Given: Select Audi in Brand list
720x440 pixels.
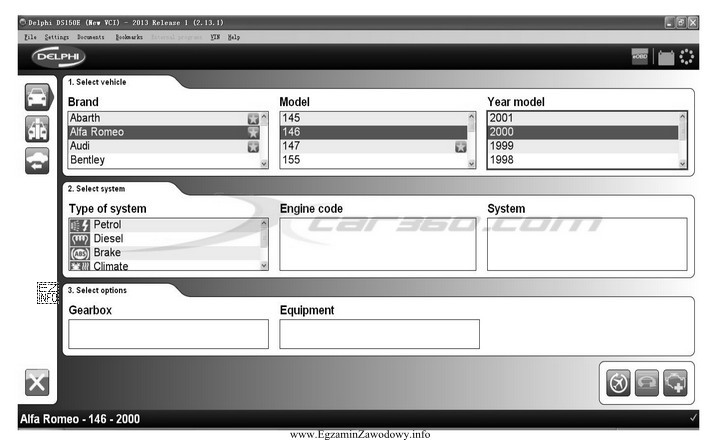Looking at the screenshot, I should tap(164, 146).
